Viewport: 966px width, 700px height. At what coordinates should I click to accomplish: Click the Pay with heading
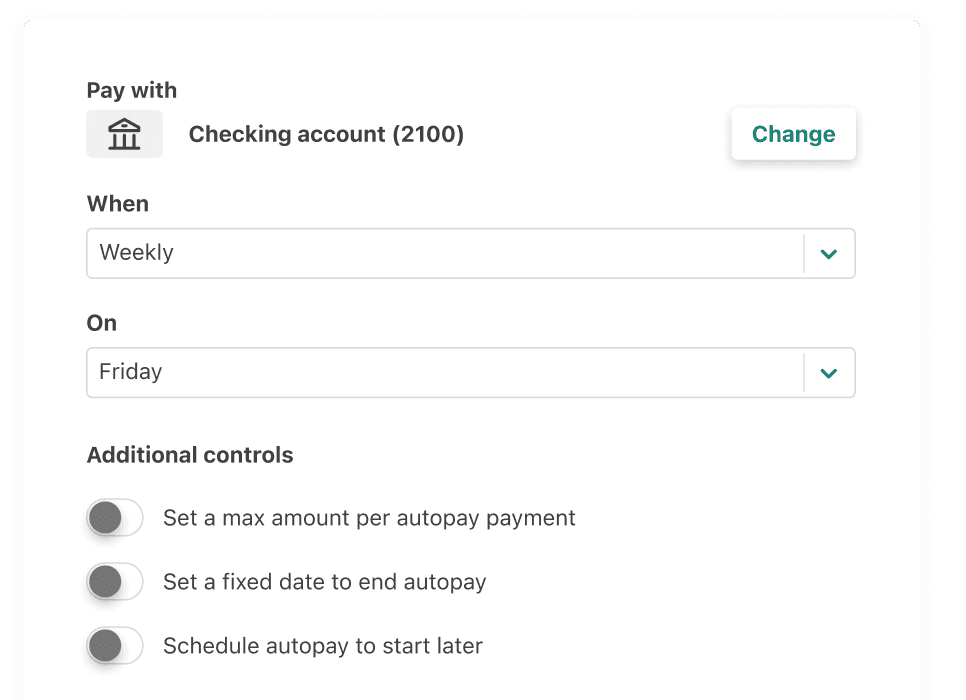[x=132, y=90]
